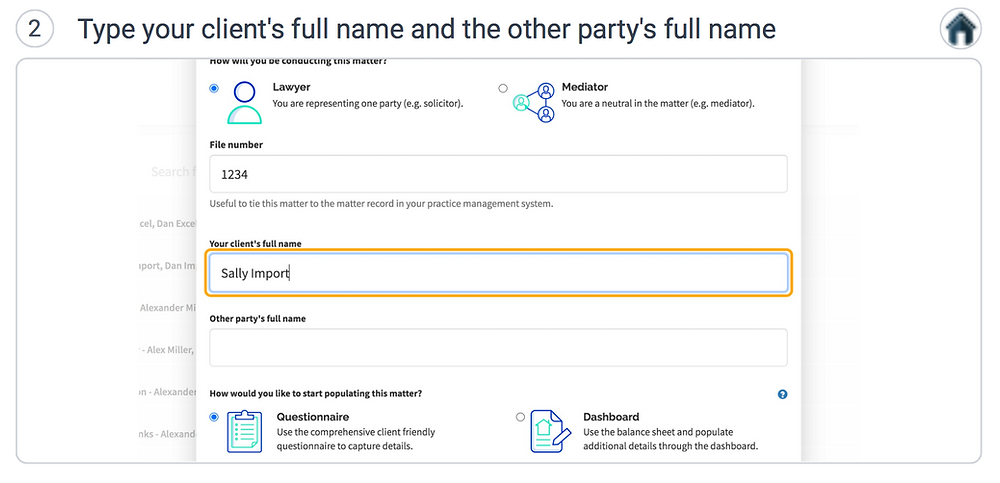Screen dimensions: 1000x483
Task: Select the Dashboard radio button
Action: [520, 417]
